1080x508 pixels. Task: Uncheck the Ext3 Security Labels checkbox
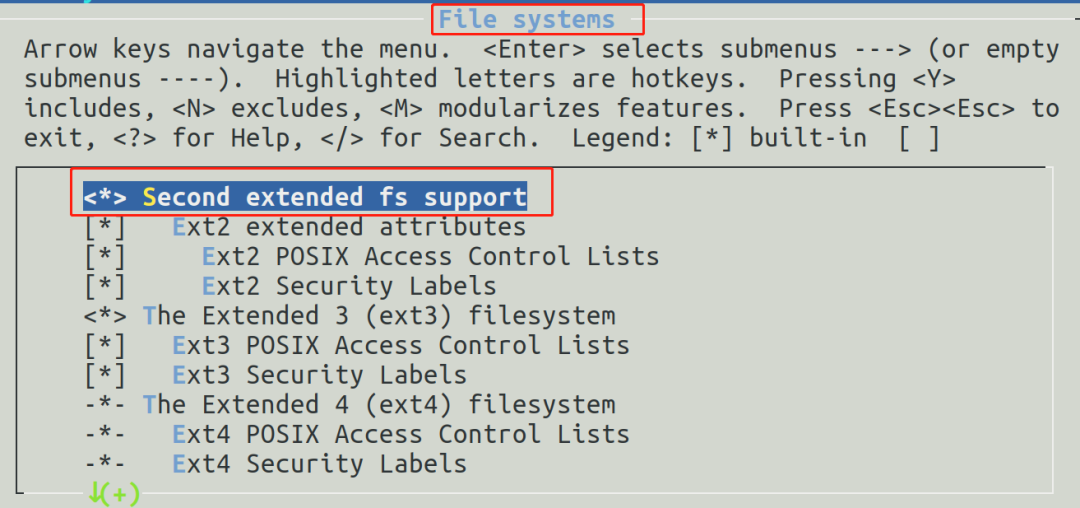click(x=105, y=376)
